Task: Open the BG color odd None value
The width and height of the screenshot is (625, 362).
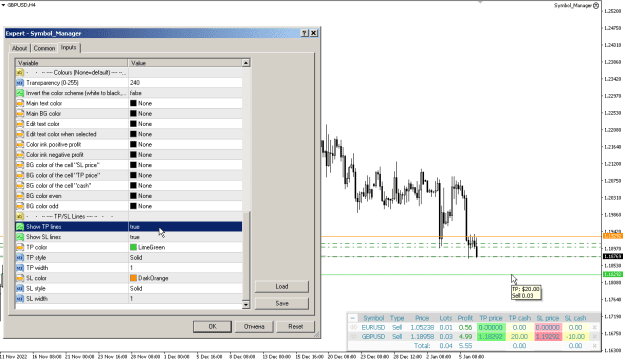Action: point(185,206)
